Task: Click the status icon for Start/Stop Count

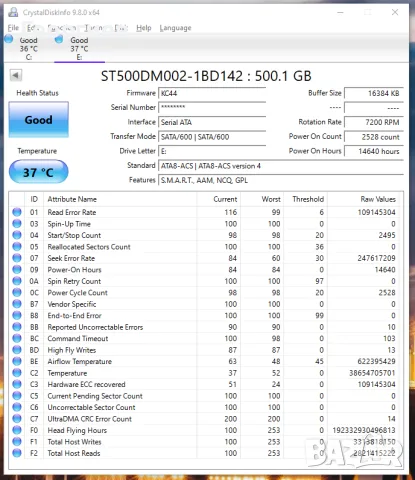Action: pyautogui.click(x=17, y=235)
